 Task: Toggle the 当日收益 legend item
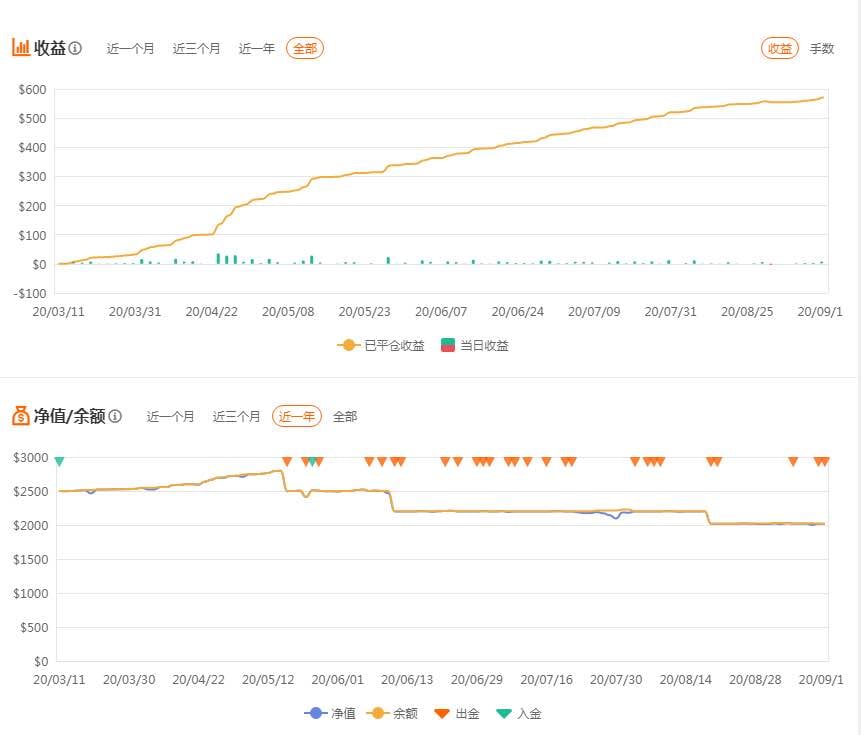tap(474, 345)
